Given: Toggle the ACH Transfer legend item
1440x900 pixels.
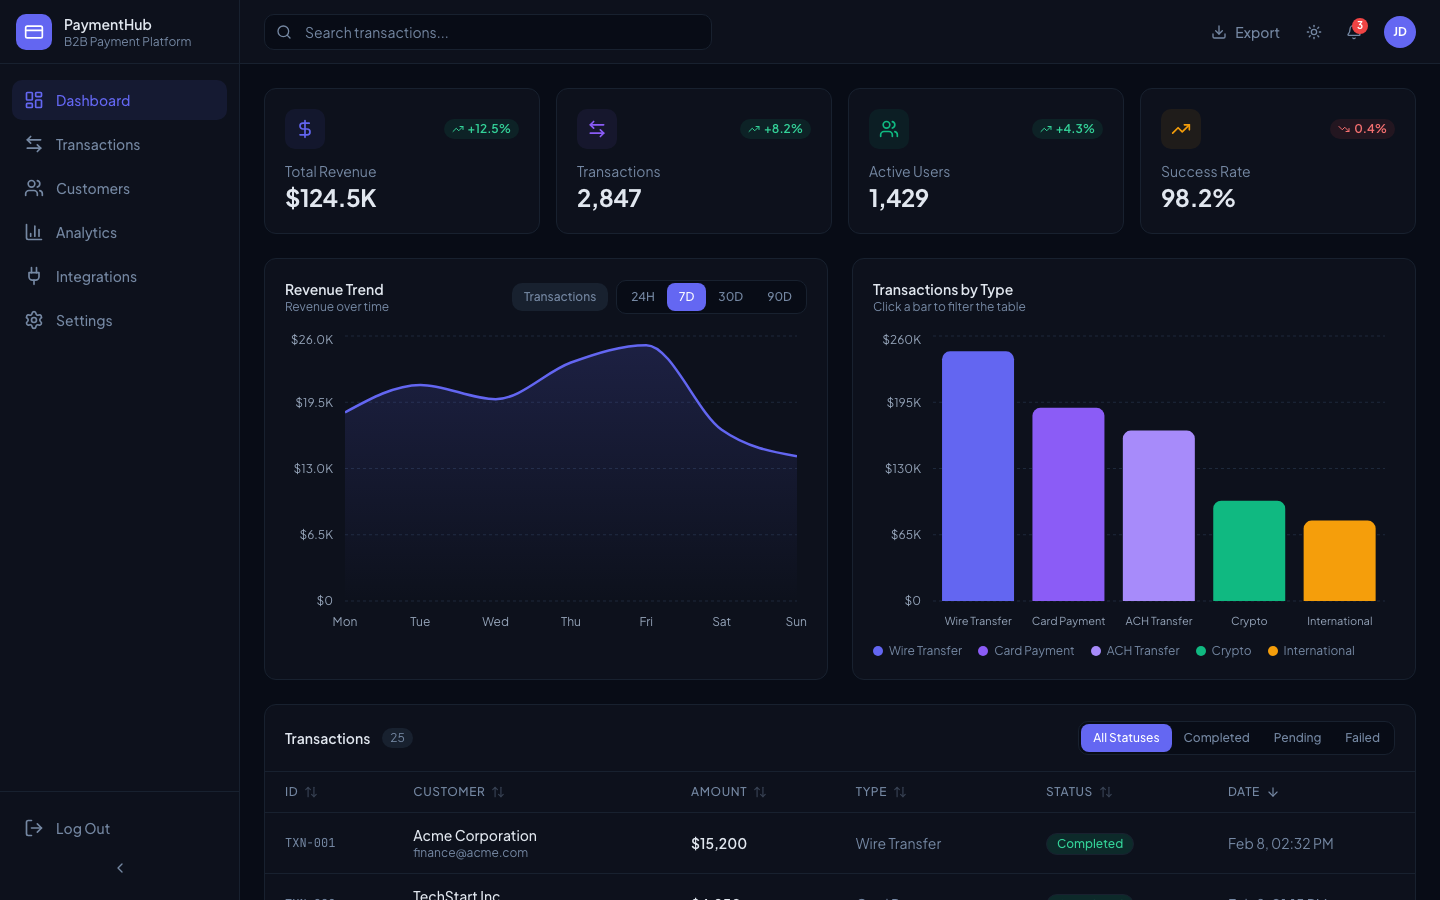Looking at the screenshot, I should click(1135, 651).
